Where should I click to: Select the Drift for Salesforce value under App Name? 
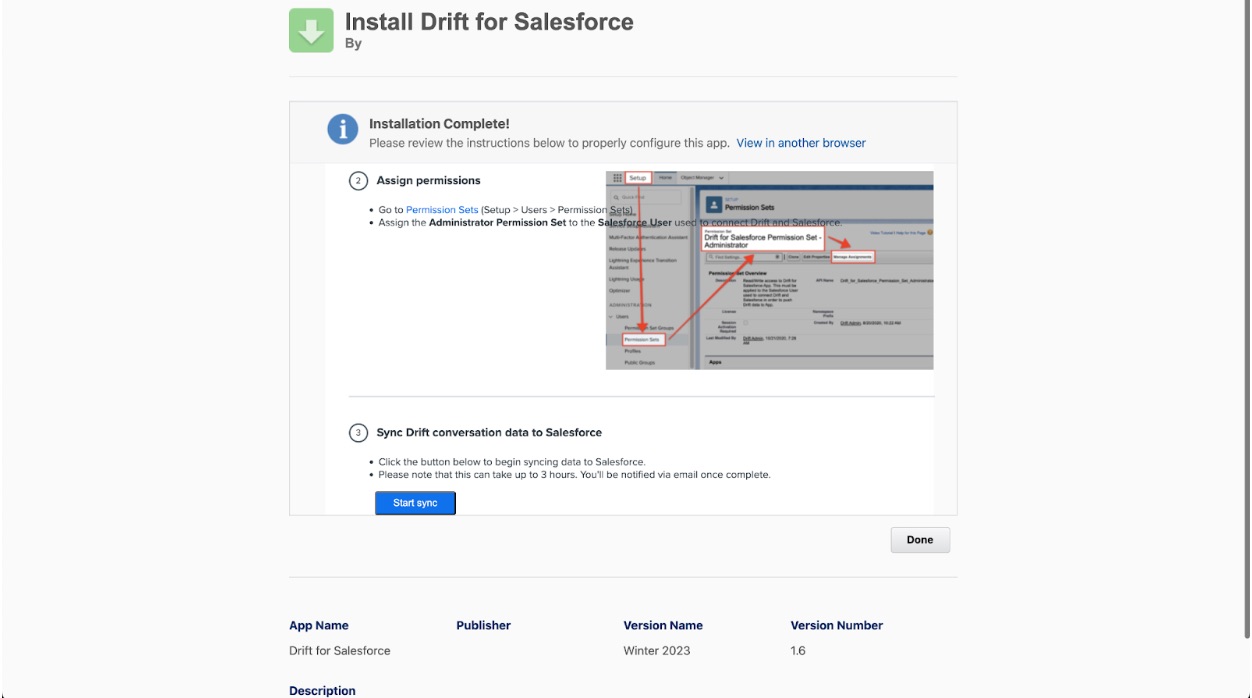point(340,651)
